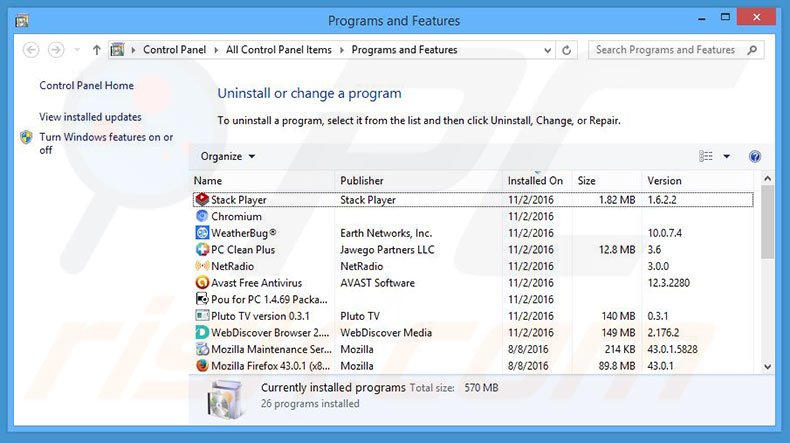Click Programs and Features breadcrumb
This screenshot has height=443, width=790.
[405, 50]
